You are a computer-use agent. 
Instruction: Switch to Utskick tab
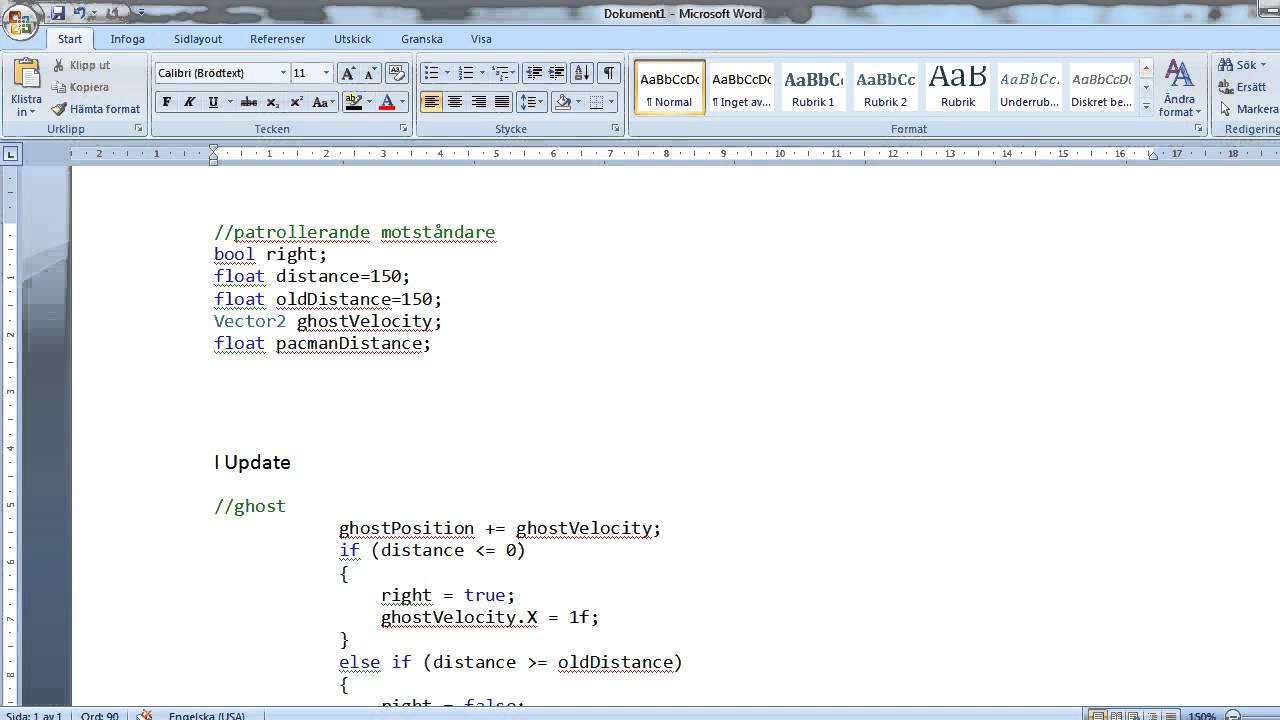(x=352, y=39)
